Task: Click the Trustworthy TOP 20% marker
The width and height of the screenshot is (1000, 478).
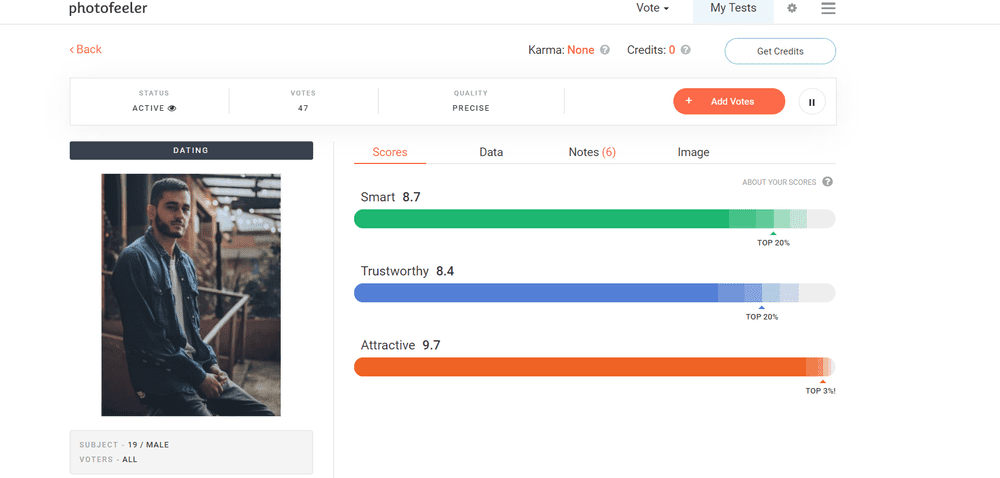Action: pos(761,314)
